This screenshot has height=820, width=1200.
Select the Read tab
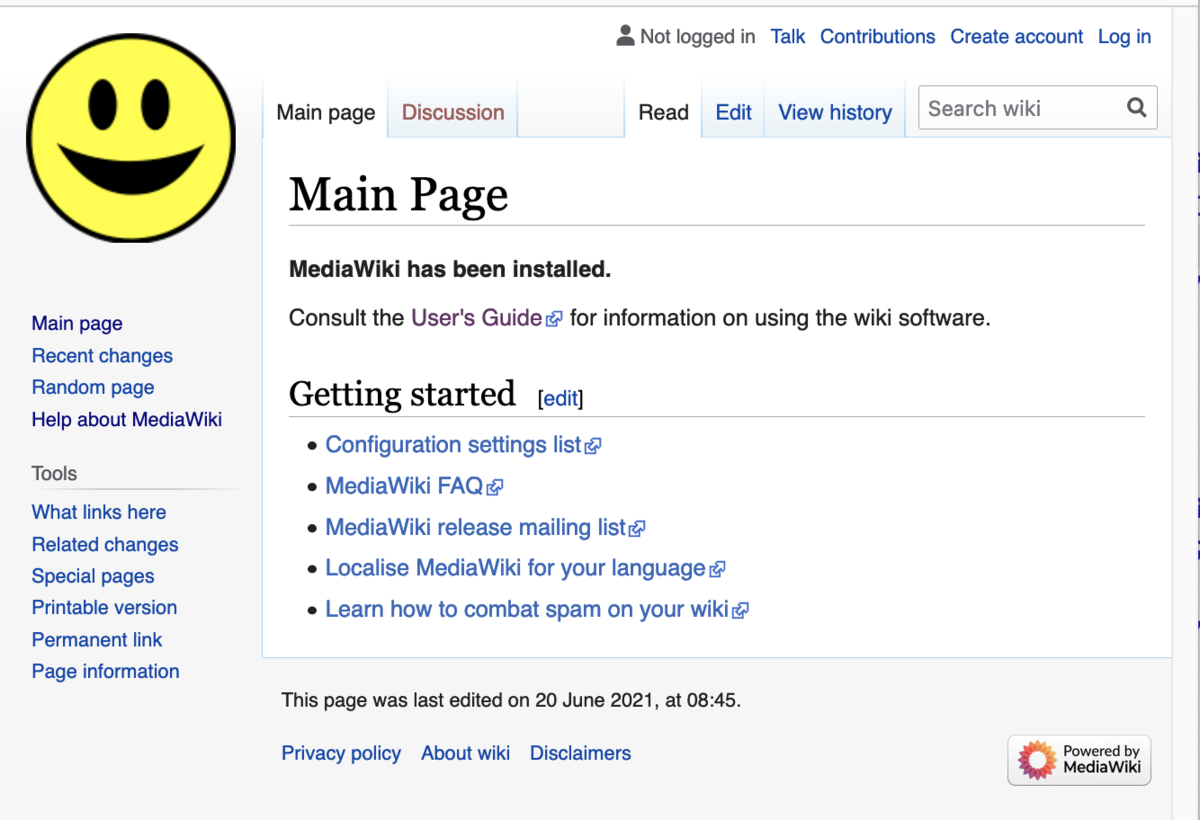[x=664, y=112]
